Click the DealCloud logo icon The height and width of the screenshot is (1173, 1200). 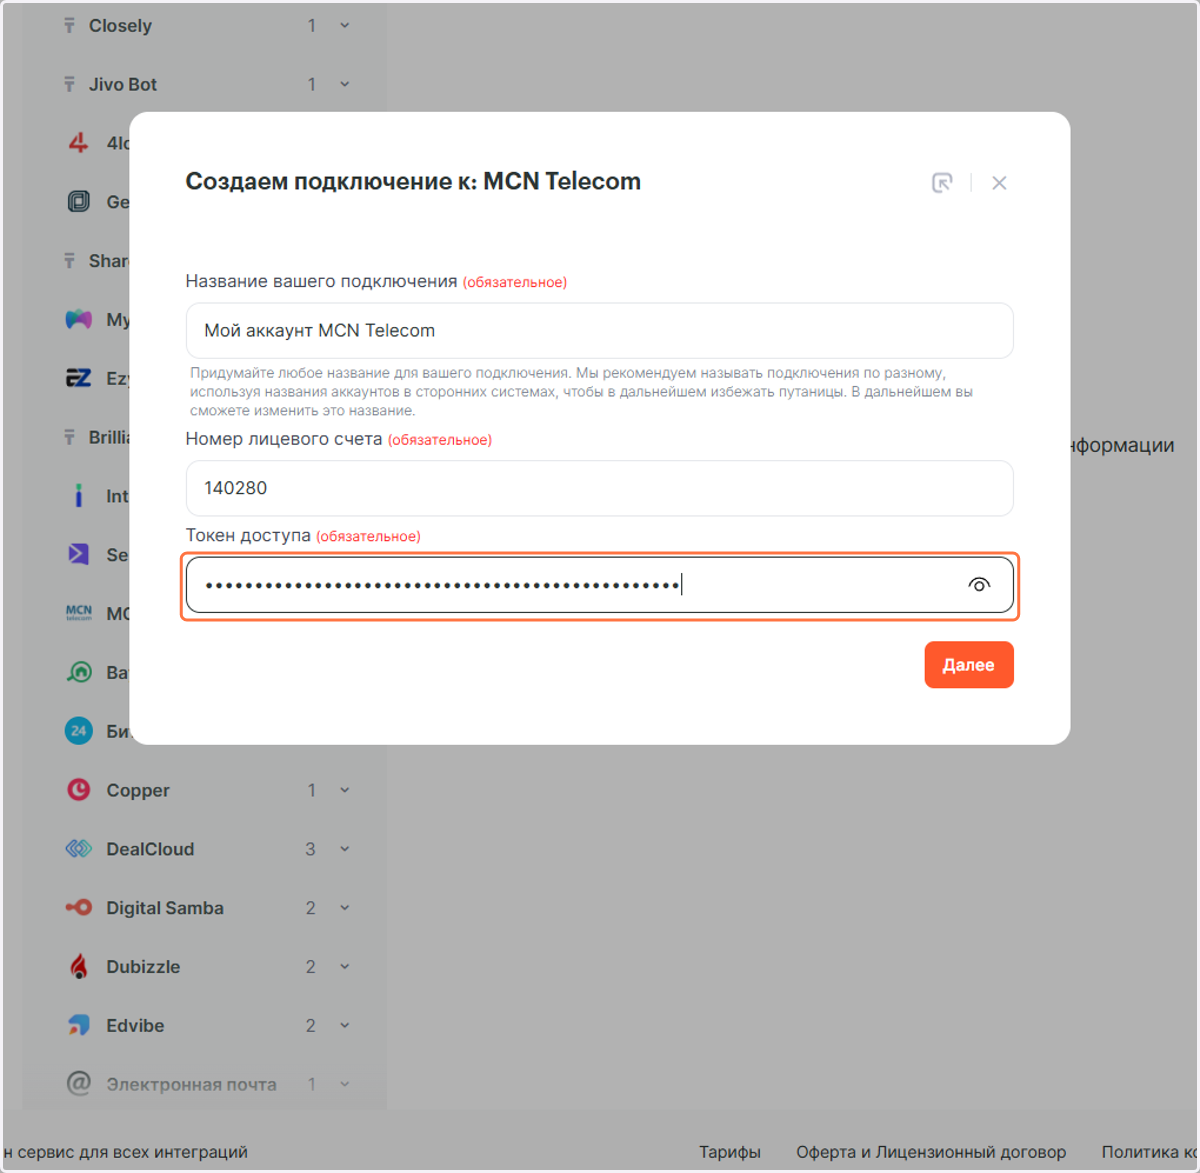[x=79, y=849]
